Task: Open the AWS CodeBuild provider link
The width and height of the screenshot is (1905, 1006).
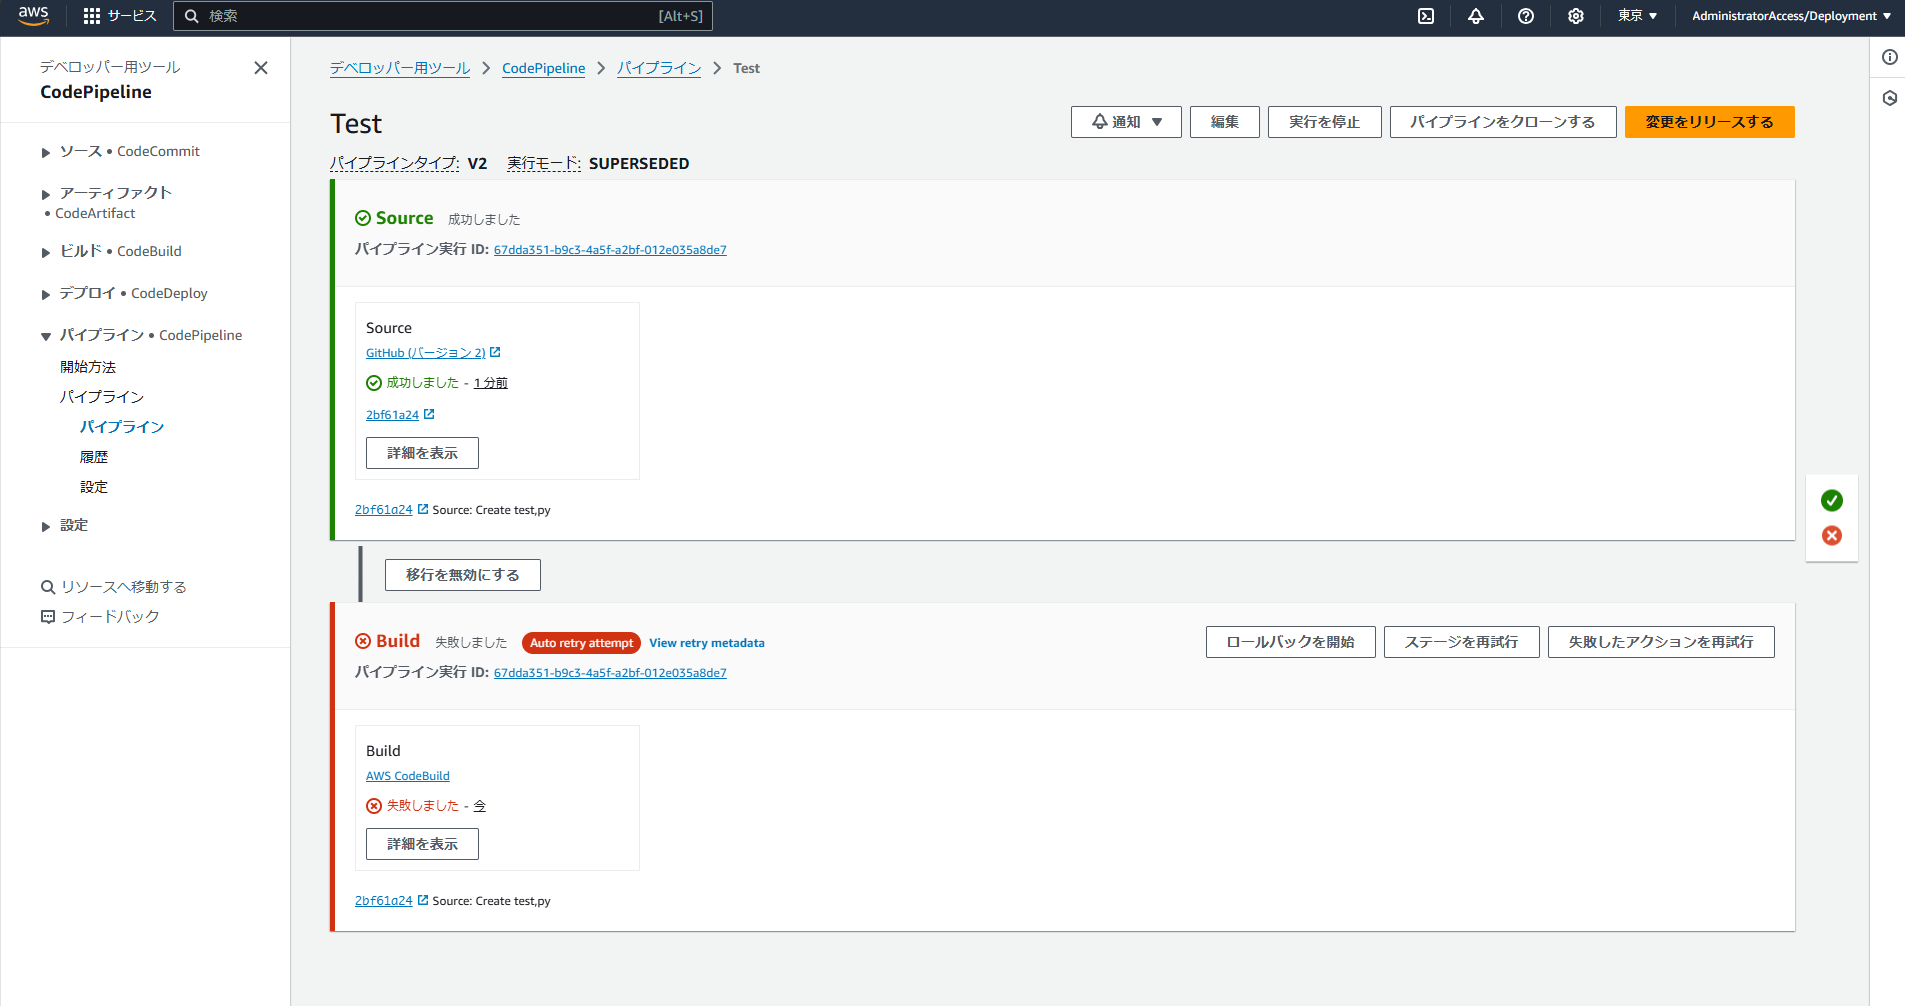Action: [x=408, y=776]
